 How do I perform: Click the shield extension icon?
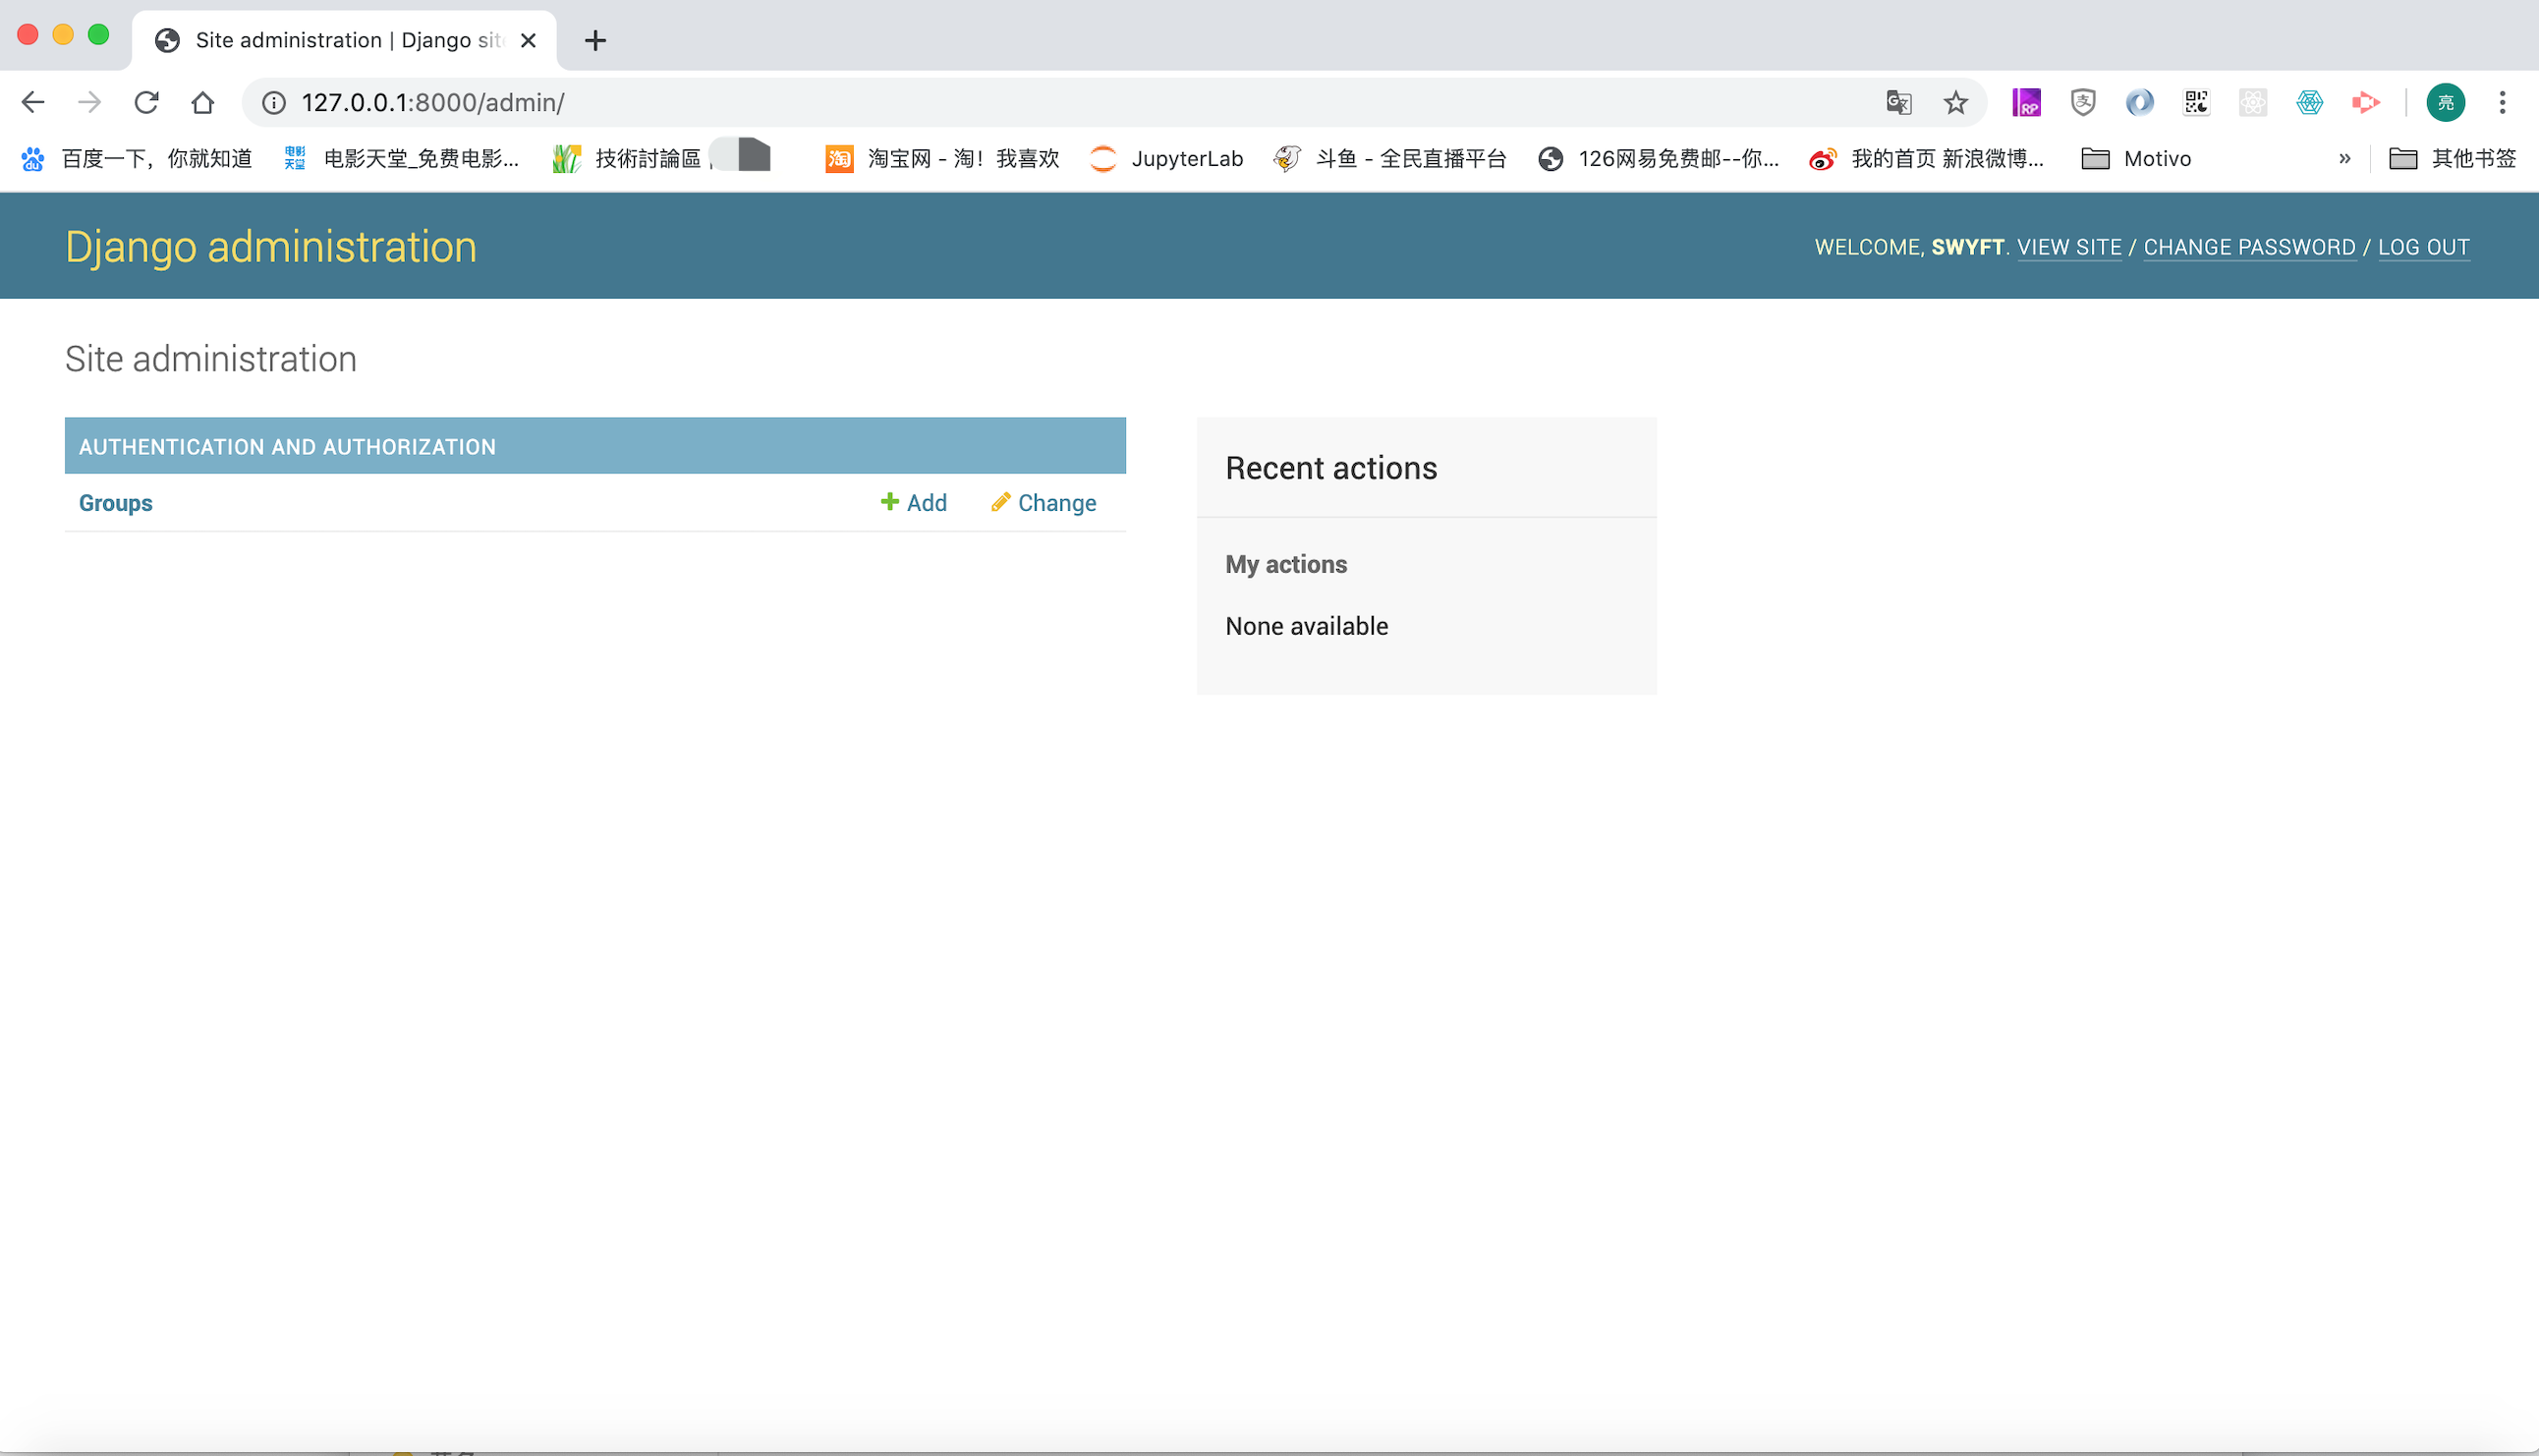[x=2083, y=102]
